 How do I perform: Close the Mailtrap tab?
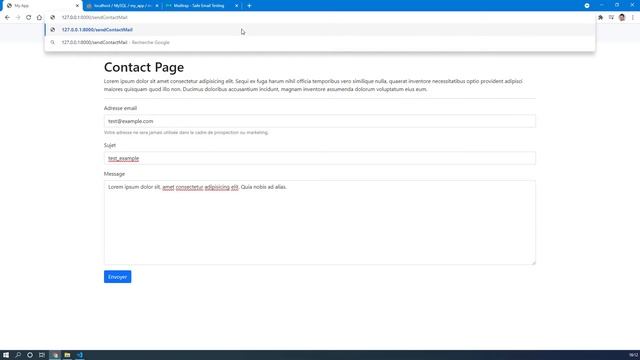click(236, 6)
